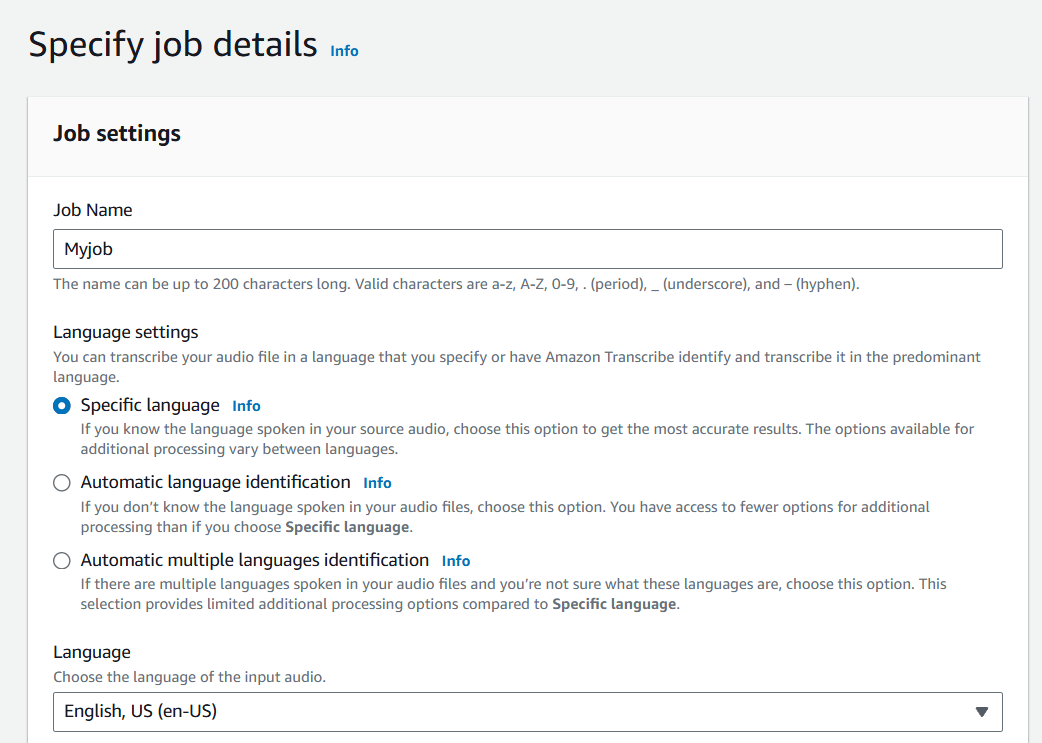Open Info link for Automatic multiple languages identification
Screen dimensions: 1042x743
coord(456,561)
